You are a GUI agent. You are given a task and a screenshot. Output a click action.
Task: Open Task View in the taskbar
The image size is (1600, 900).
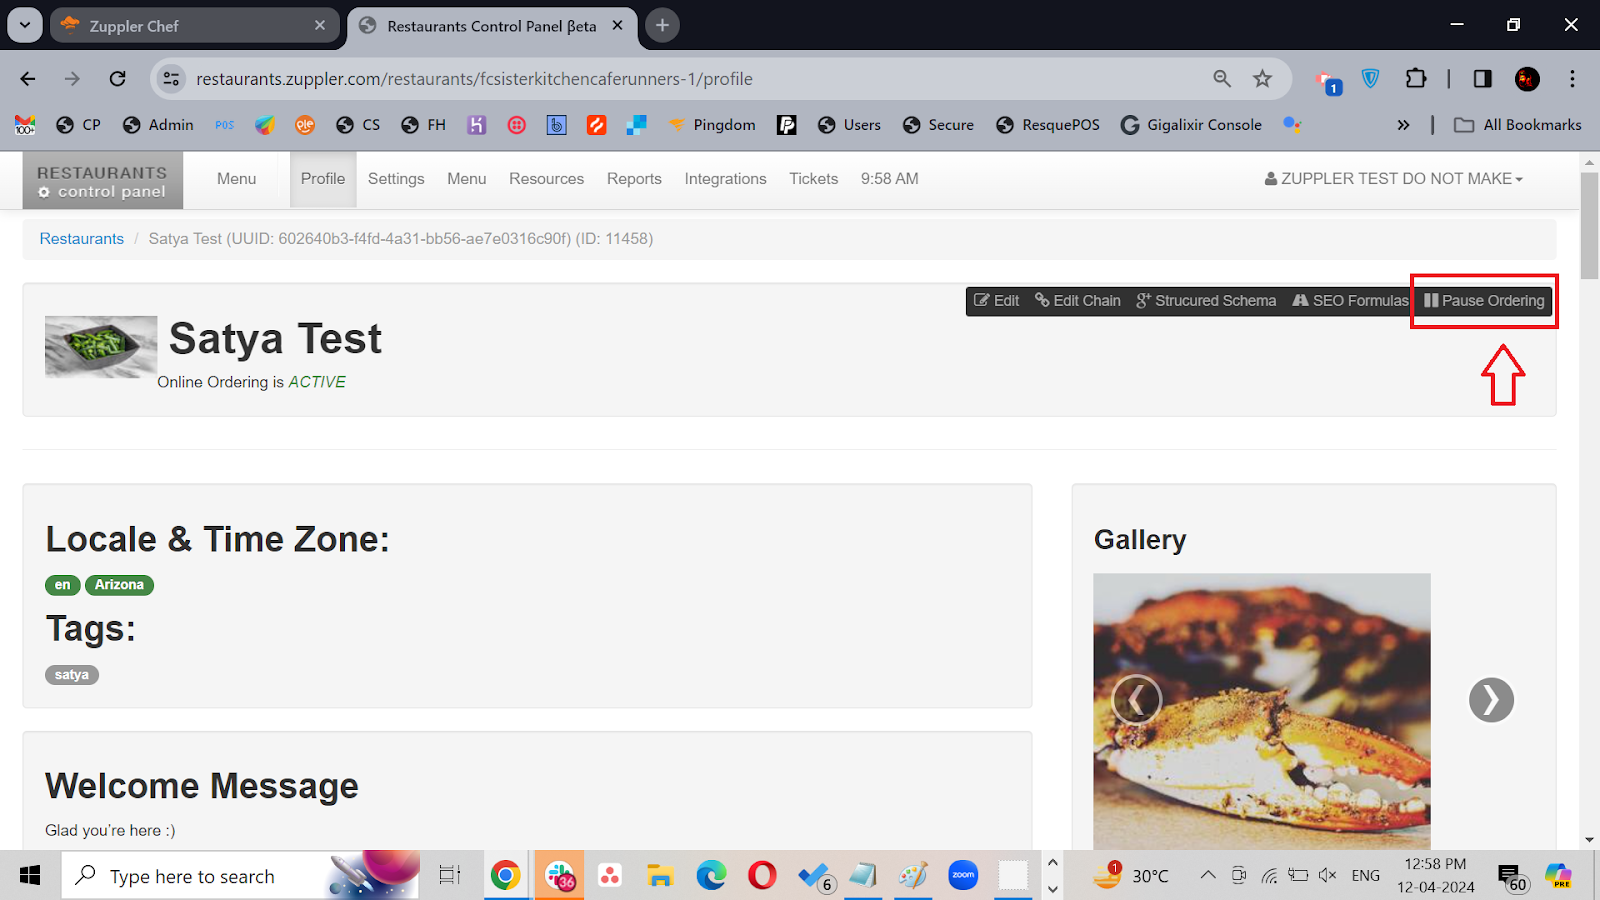tap(450, 876)
